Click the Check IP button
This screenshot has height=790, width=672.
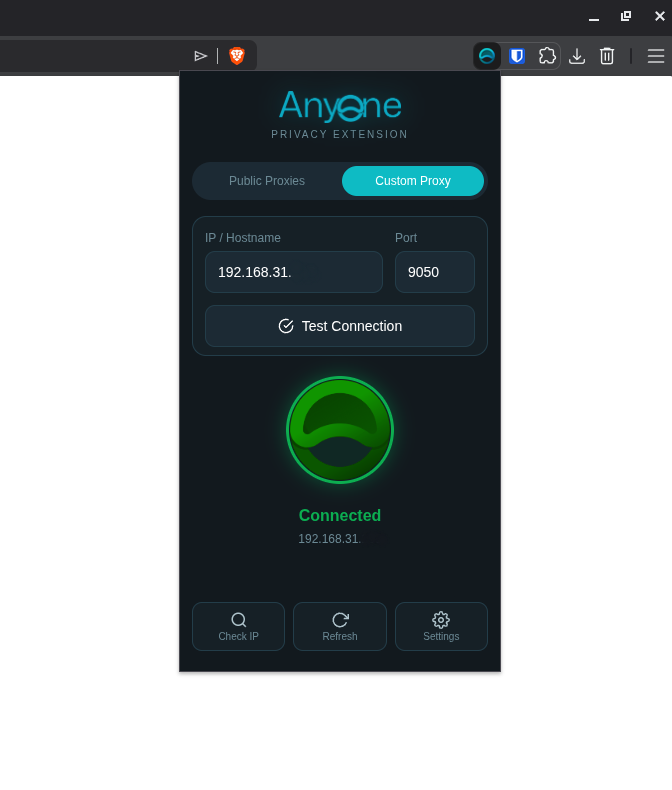pyautogui.click(x=238, y=626)
